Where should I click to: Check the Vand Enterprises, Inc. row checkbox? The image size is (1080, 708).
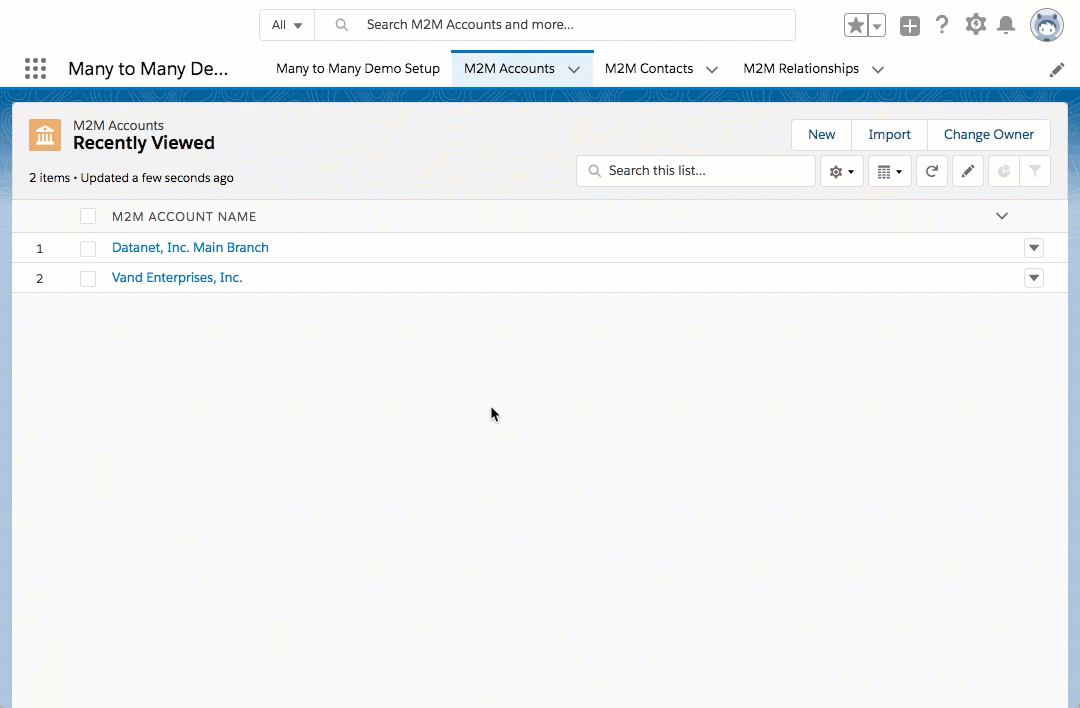point(87,278)
